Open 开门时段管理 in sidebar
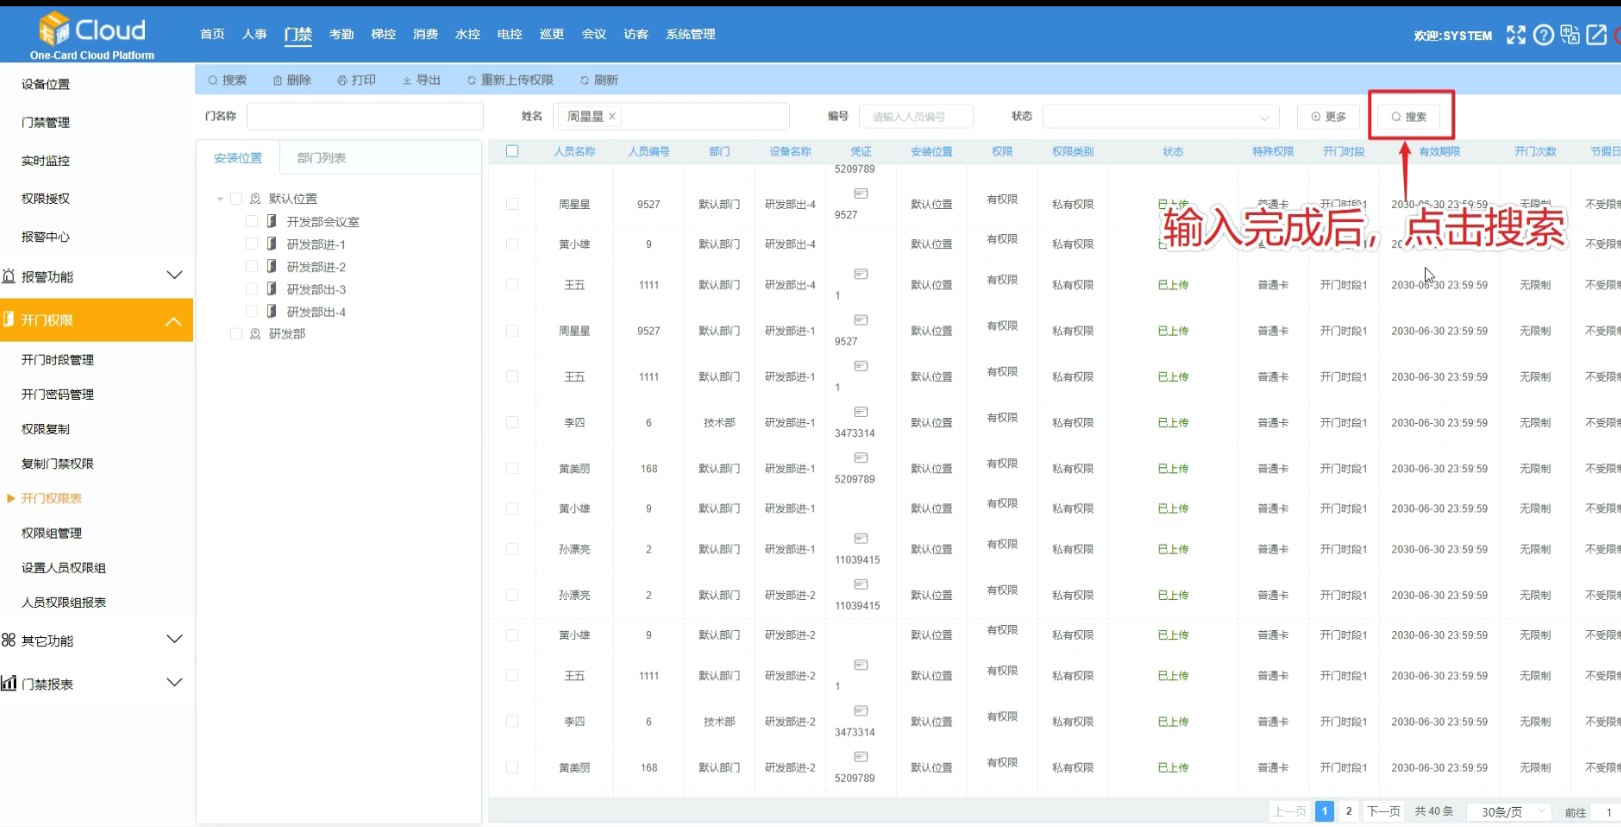 [58, 360]
